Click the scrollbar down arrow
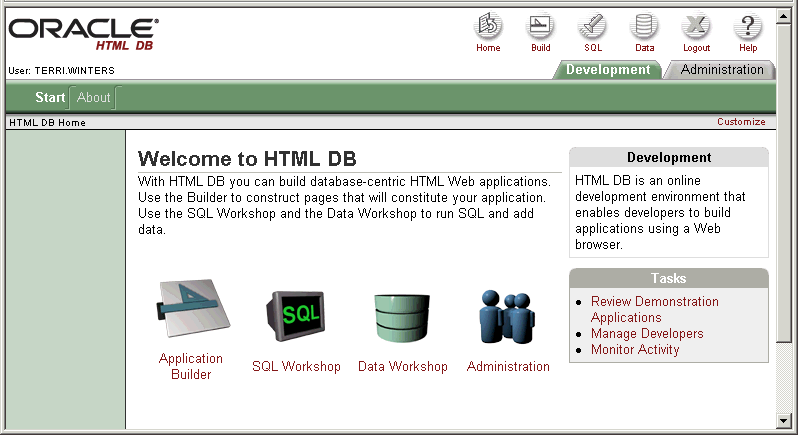798x435 pixels. pyautogui.click(x=784, y=420)
